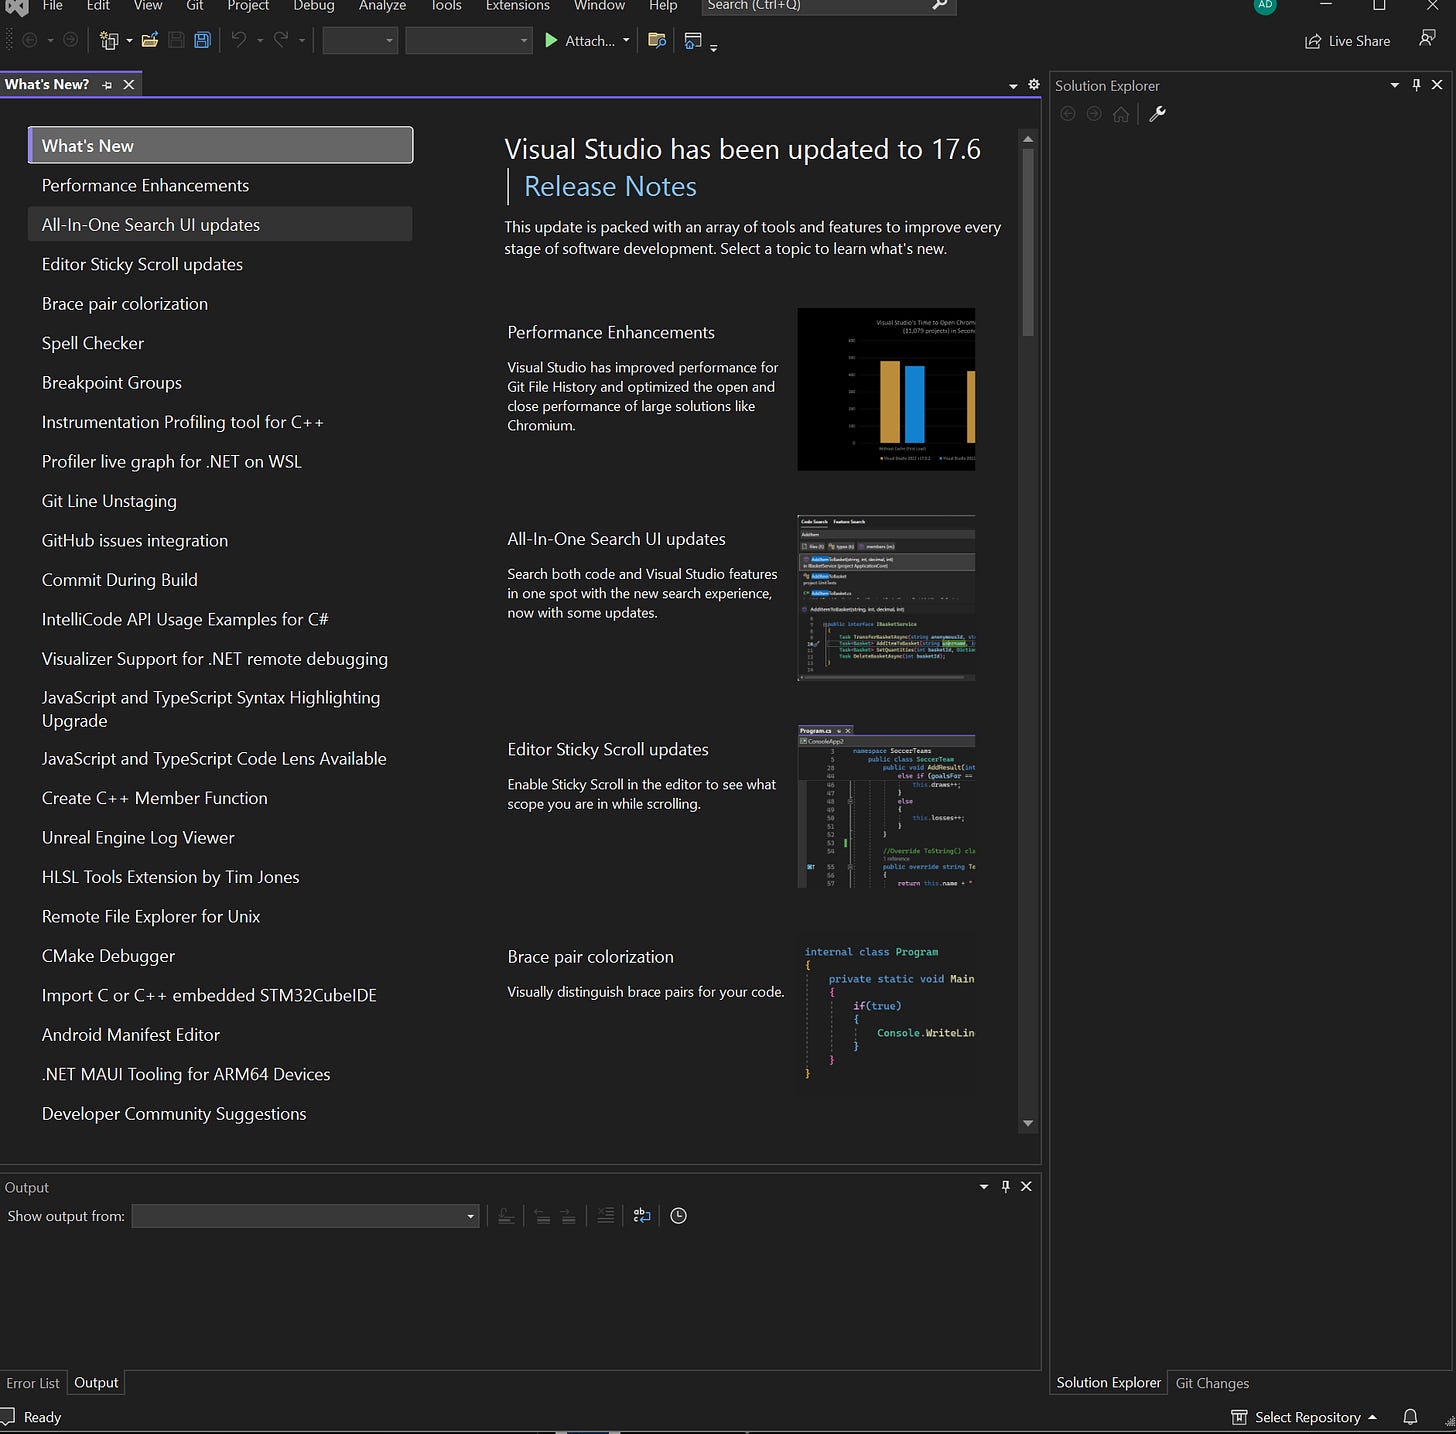Screen dimensions: 1456x1434
Task: Click the Editor Sticky Scroll screenshot thumbnail
Action: pos(886,806)
